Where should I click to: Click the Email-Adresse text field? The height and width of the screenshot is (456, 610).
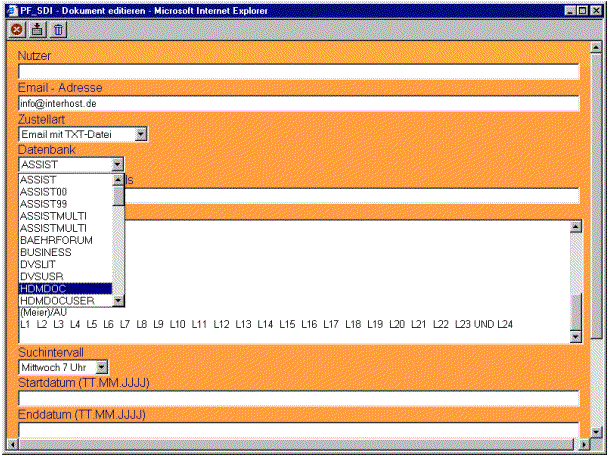pyautogui.click(x=298, y=103)
